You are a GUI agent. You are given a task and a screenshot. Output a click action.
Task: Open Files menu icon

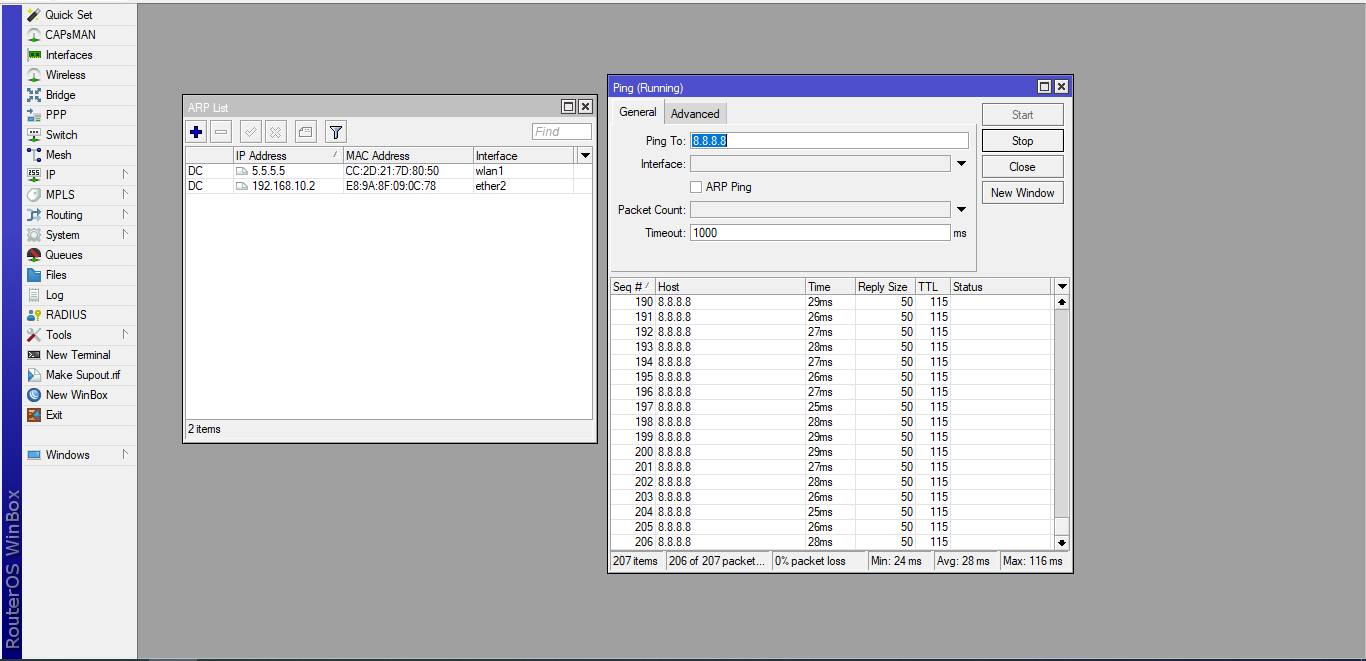pos(34,275)
